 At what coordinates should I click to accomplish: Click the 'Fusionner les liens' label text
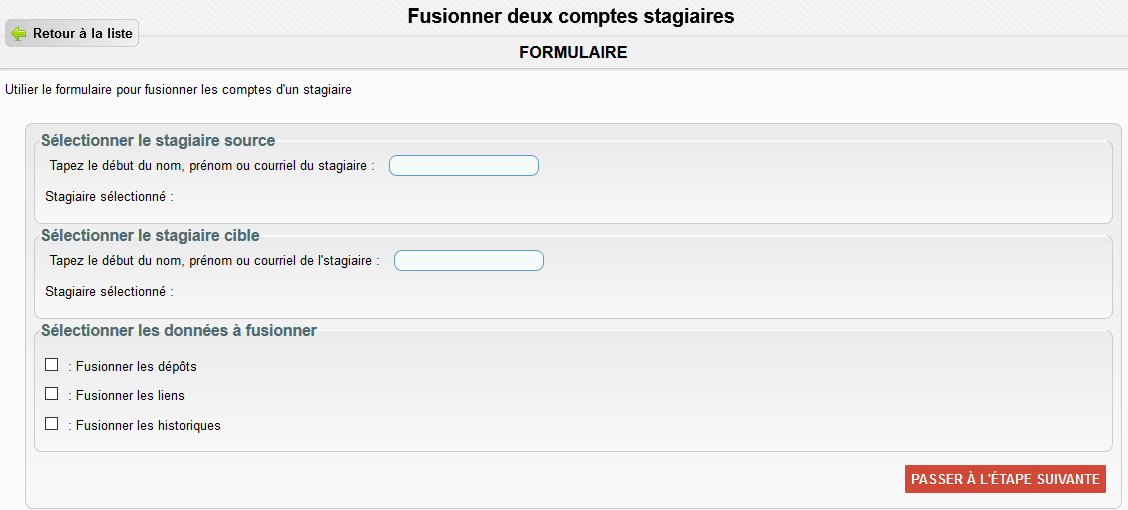[x=130, y=396]
